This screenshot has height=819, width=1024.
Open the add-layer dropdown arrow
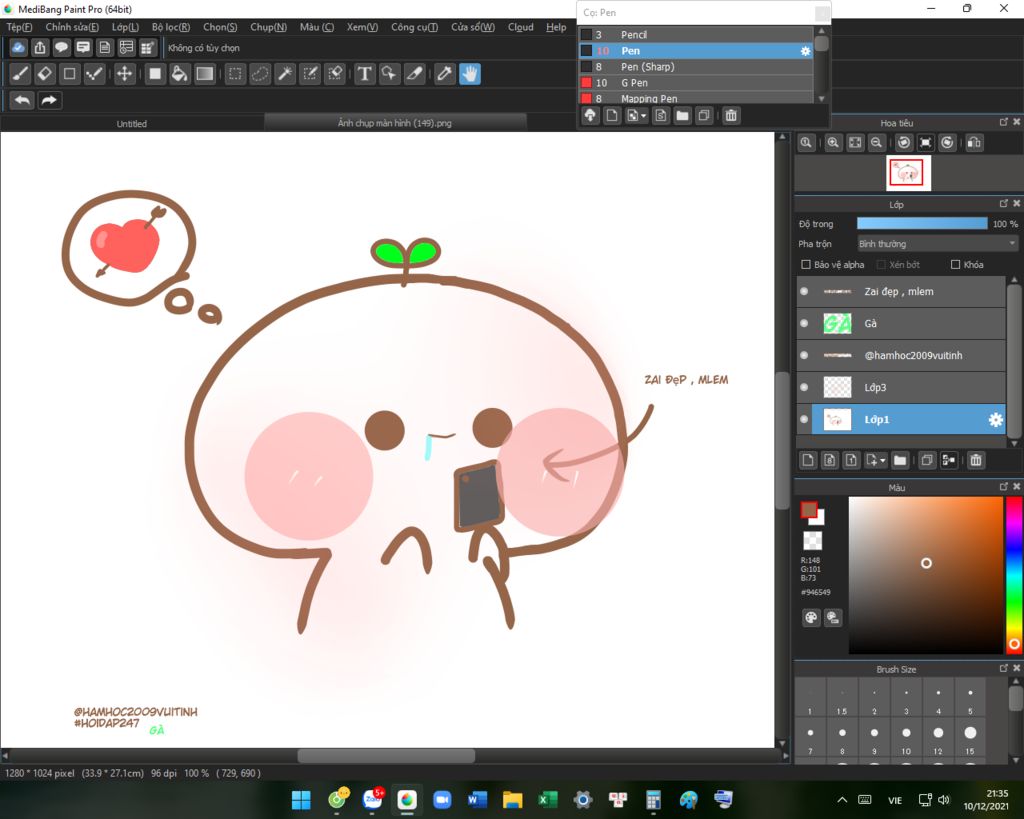[883, 460]
